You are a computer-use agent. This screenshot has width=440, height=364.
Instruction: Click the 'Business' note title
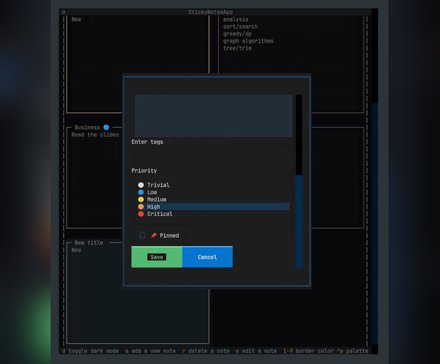coord(87,127)
